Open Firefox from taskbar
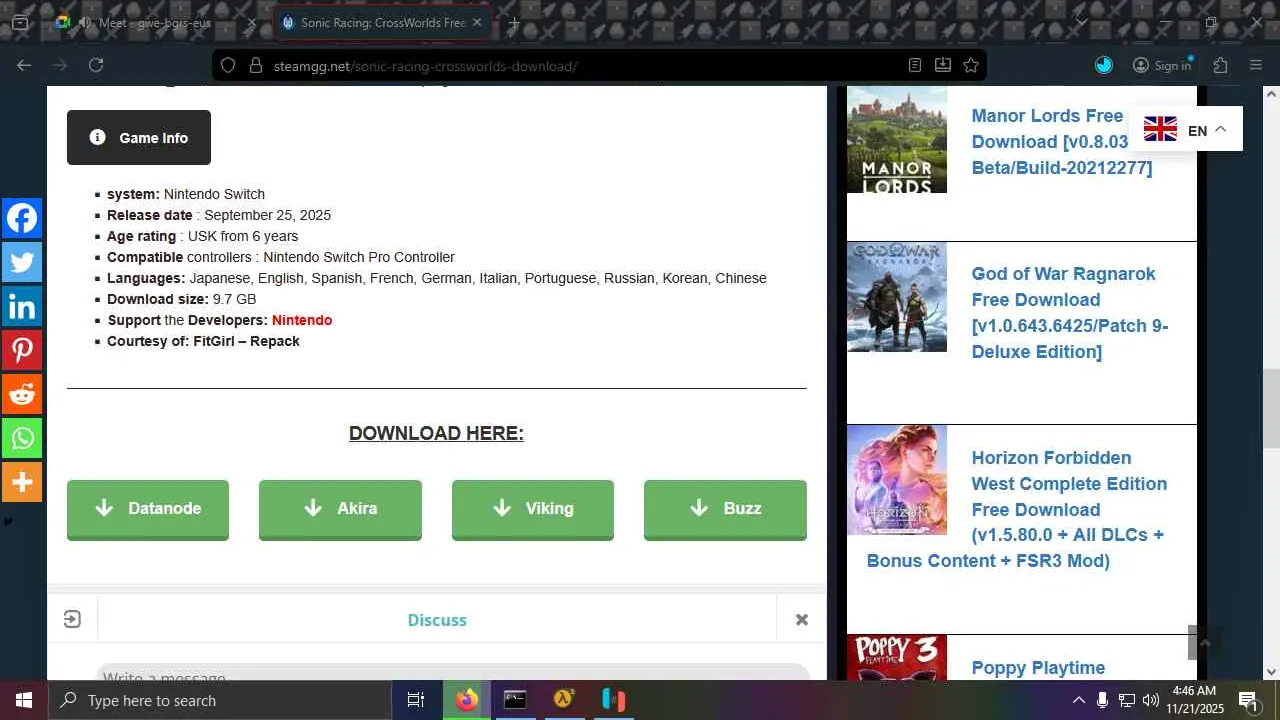The height and width of the screenshot is (720, 1280). point(466,700)
